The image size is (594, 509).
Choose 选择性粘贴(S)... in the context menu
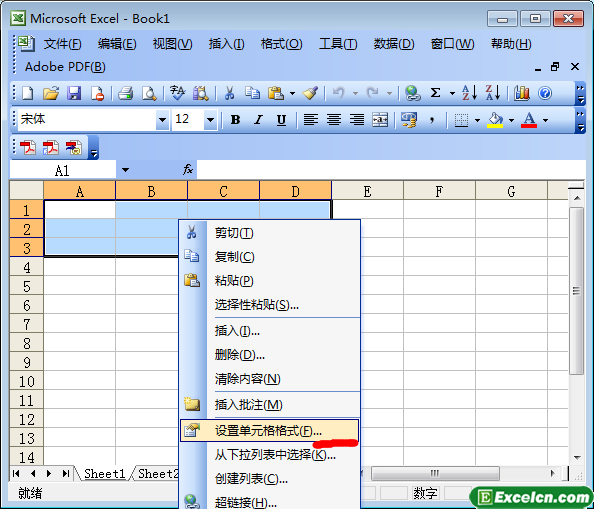269,304
